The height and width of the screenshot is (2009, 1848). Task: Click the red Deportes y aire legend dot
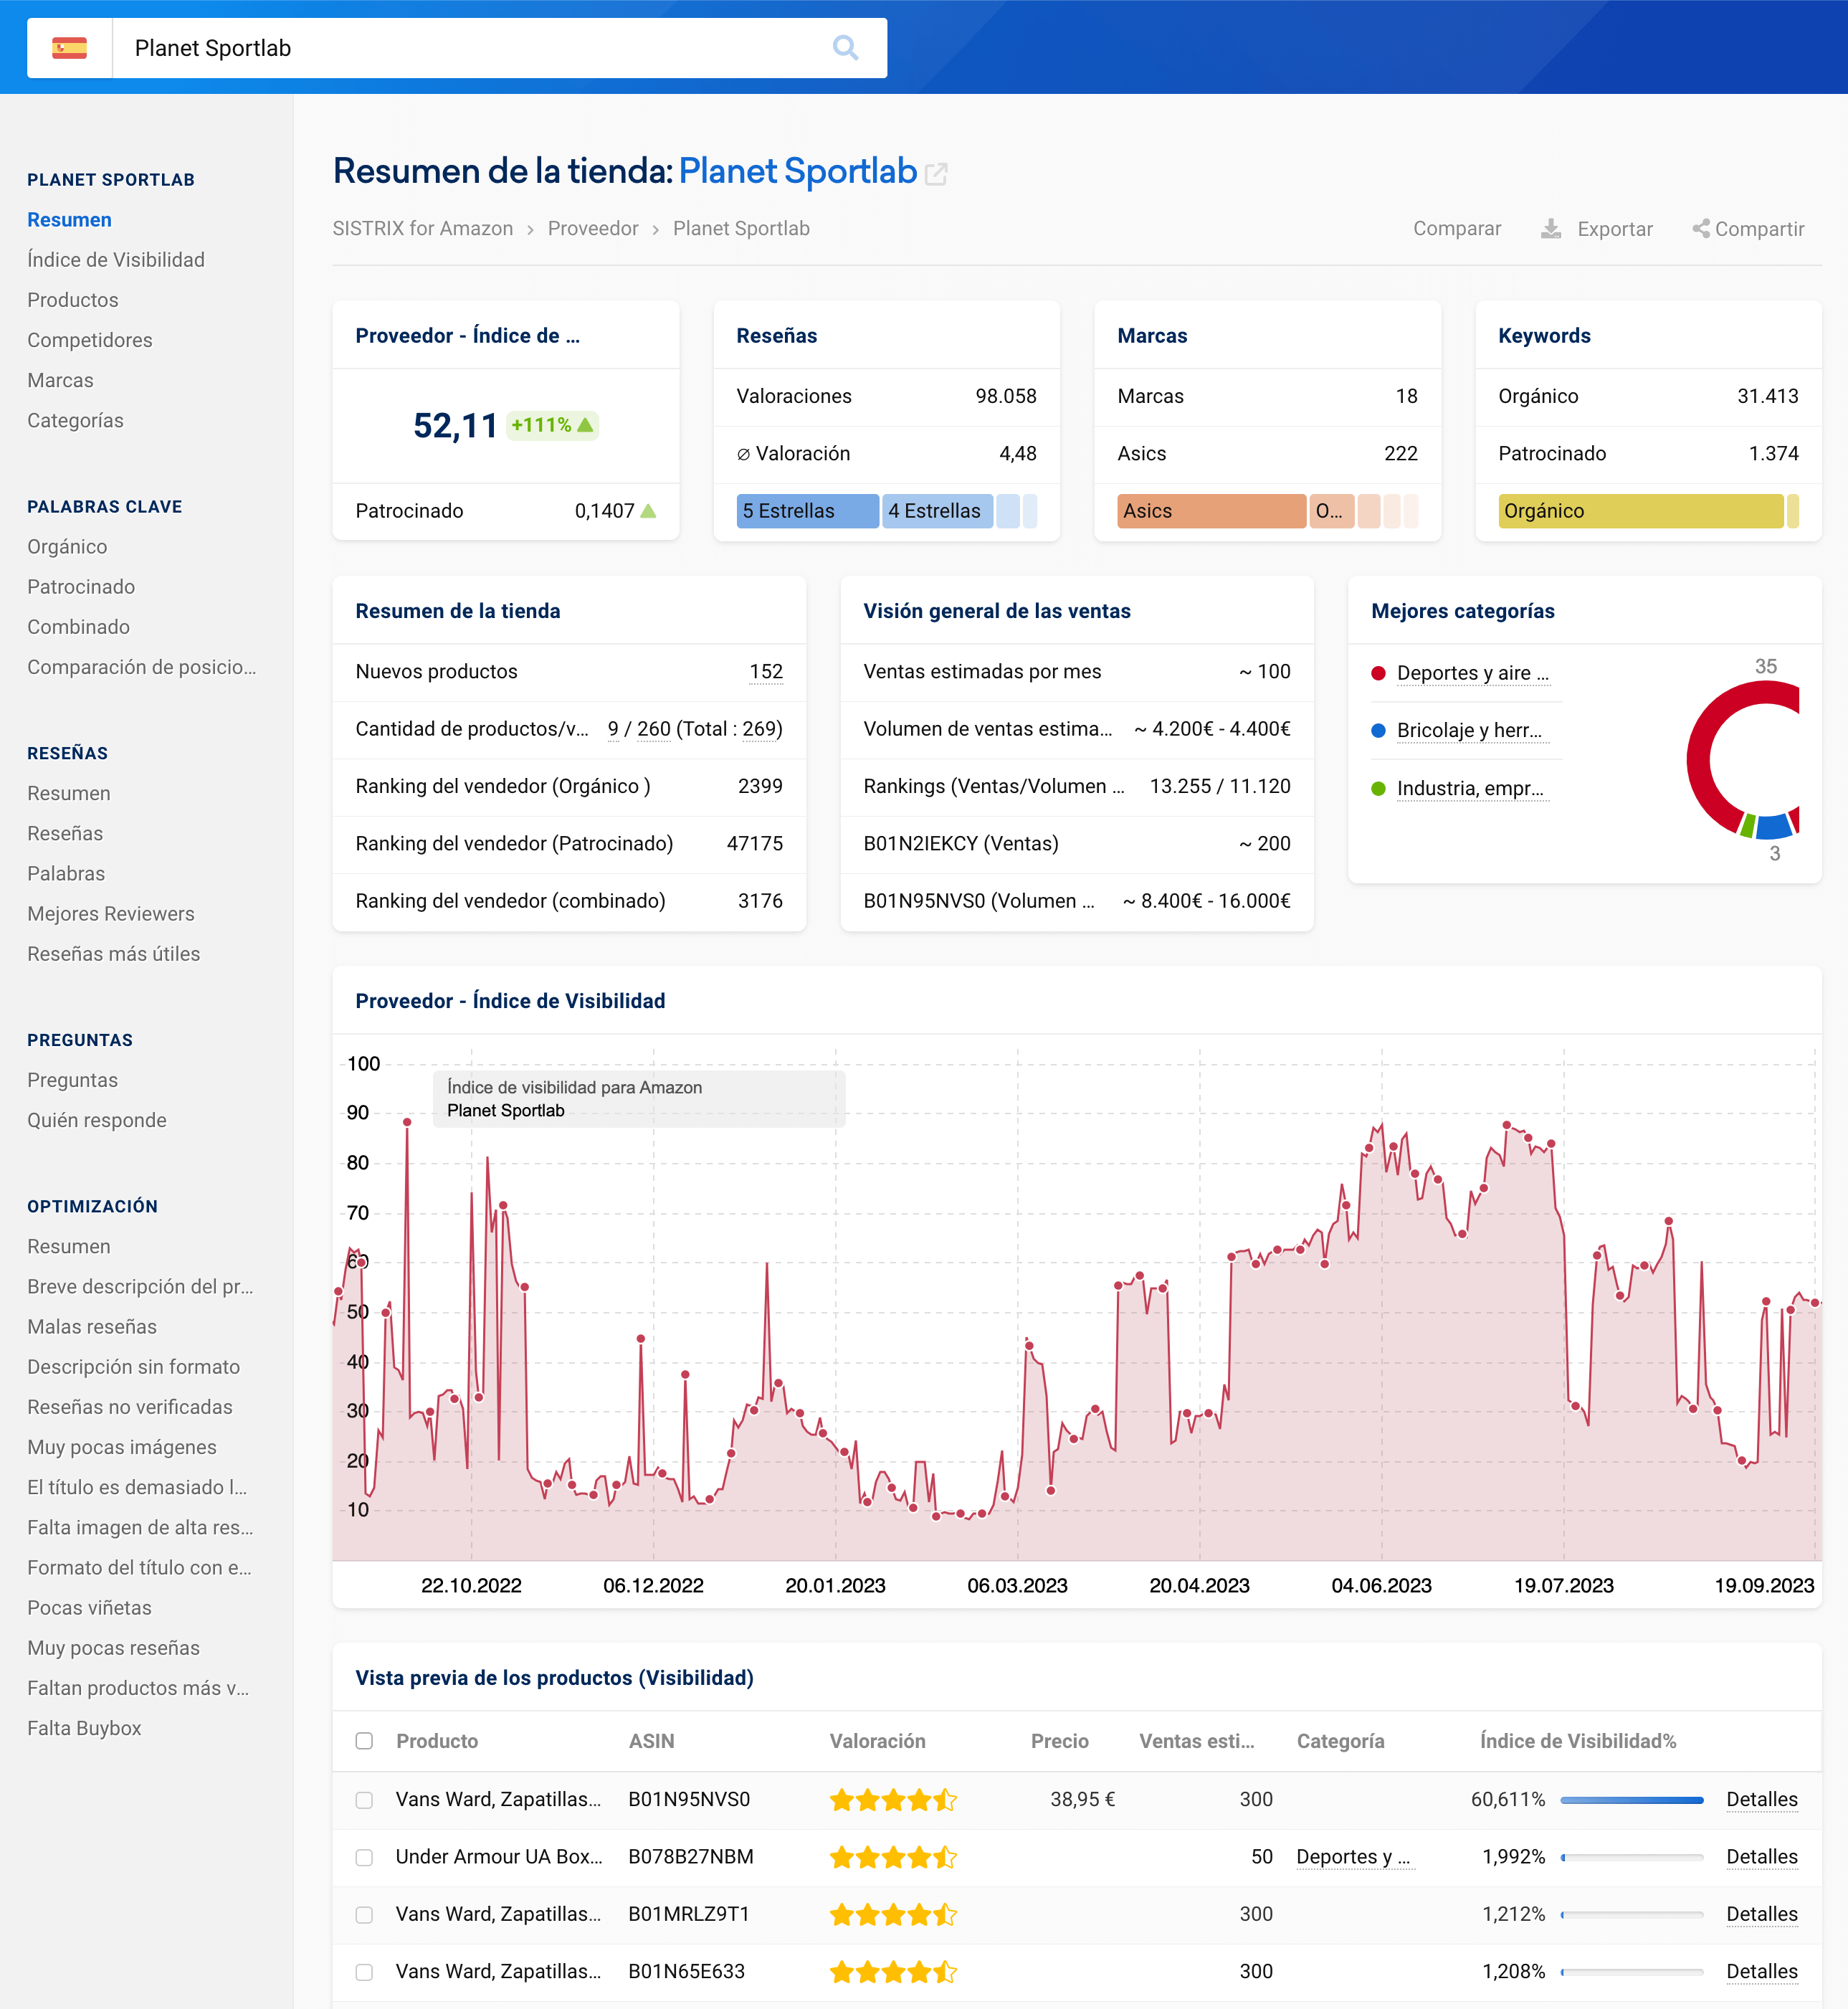click(1378, 673)
